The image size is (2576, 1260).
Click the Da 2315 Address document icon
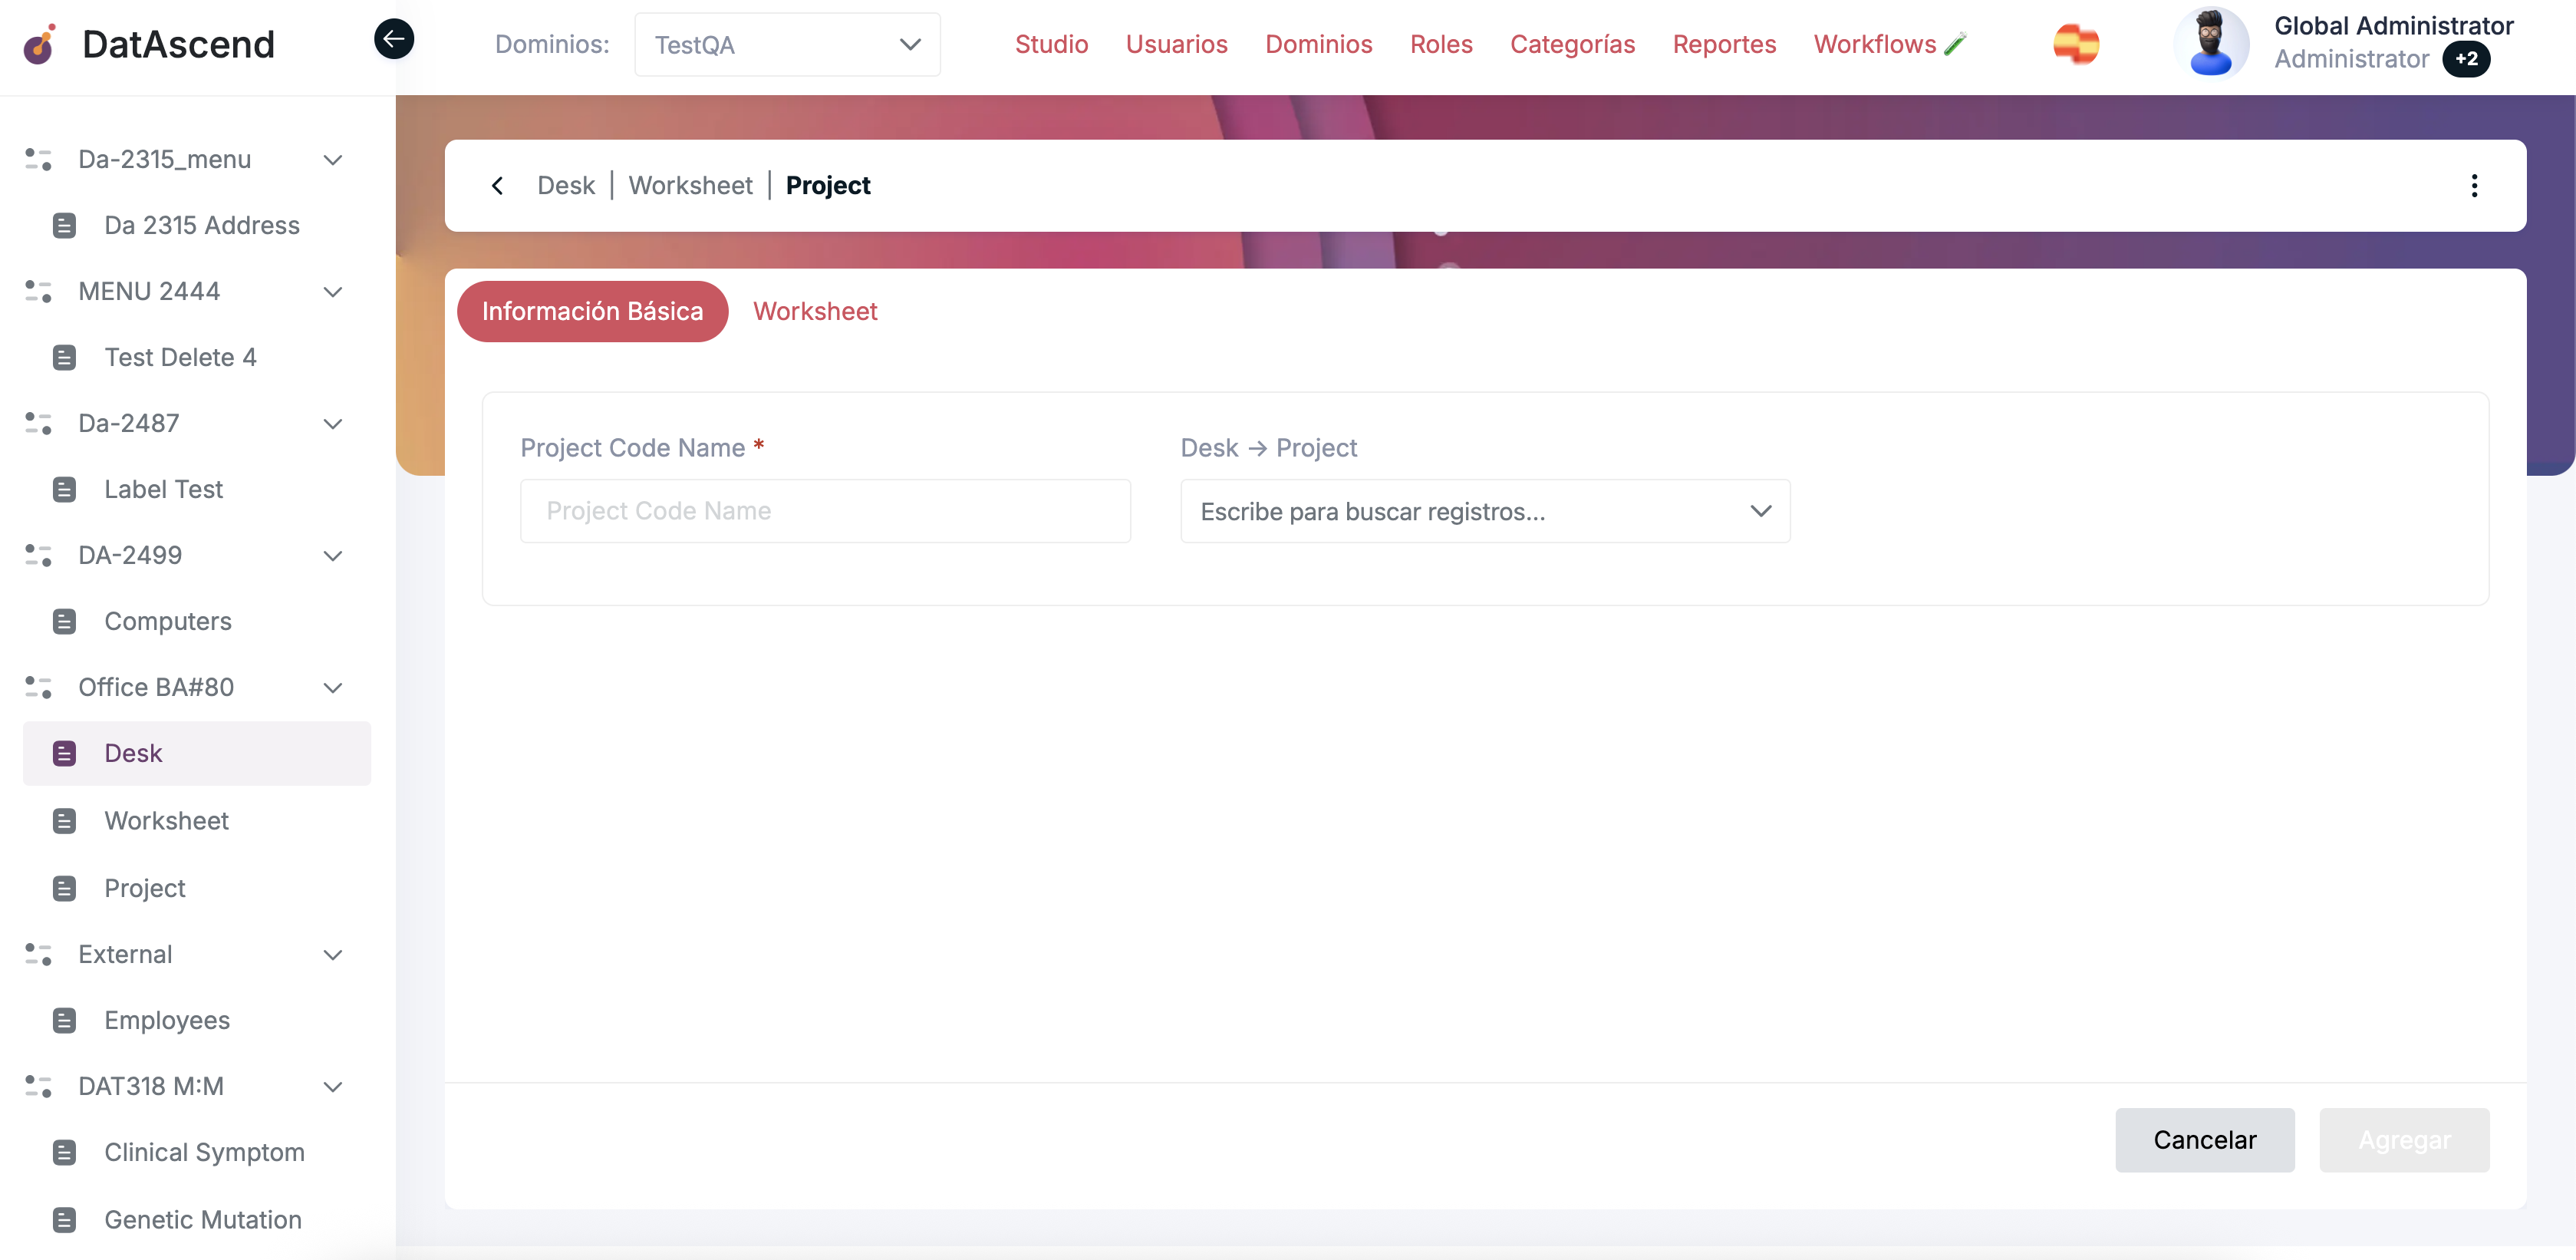[x=65, y=225]
